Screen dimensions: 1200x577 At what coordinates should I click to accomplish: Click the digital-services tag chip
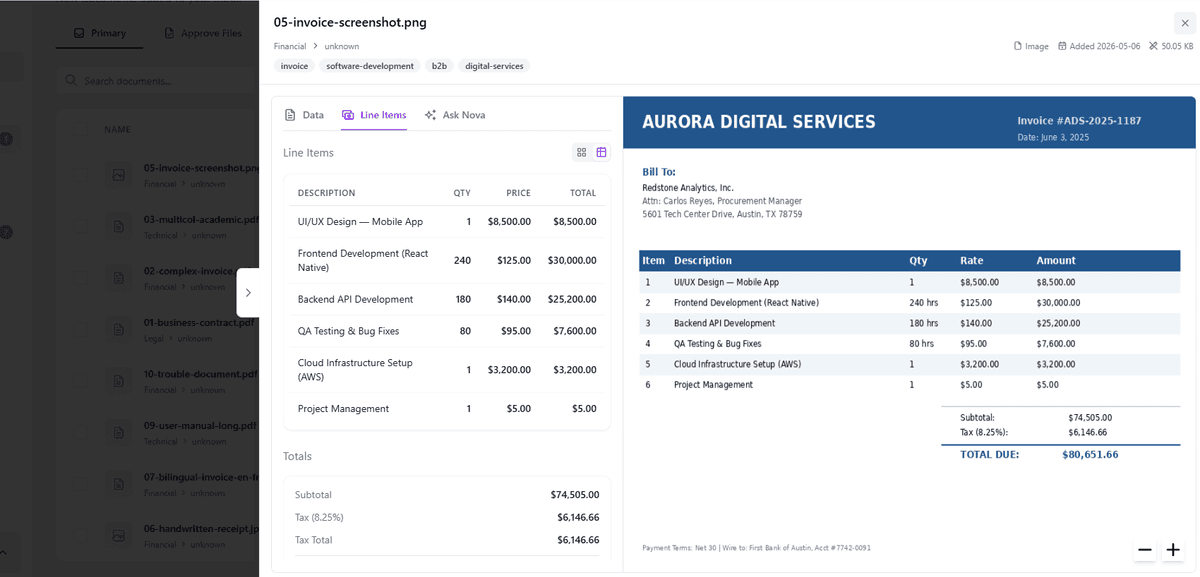pyautogui.click(x=494, y=66)
